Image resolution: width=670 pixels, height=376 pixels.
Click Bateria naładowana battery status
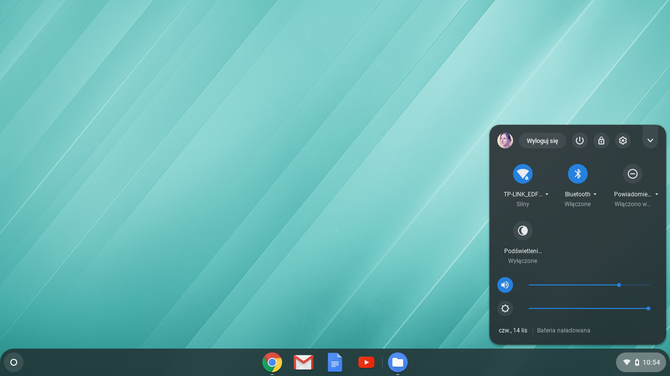[x=563, y=330]
